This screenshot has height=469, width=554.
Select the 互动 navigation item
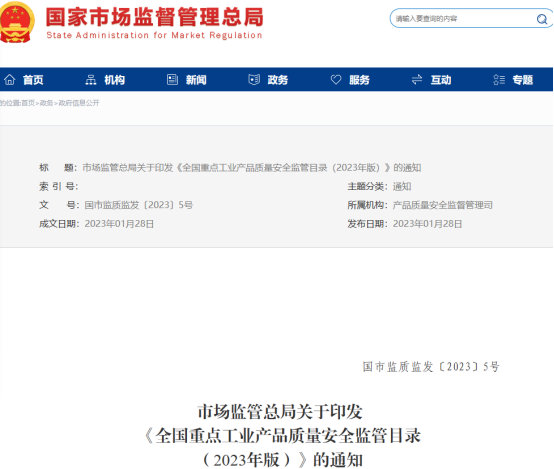441,80
